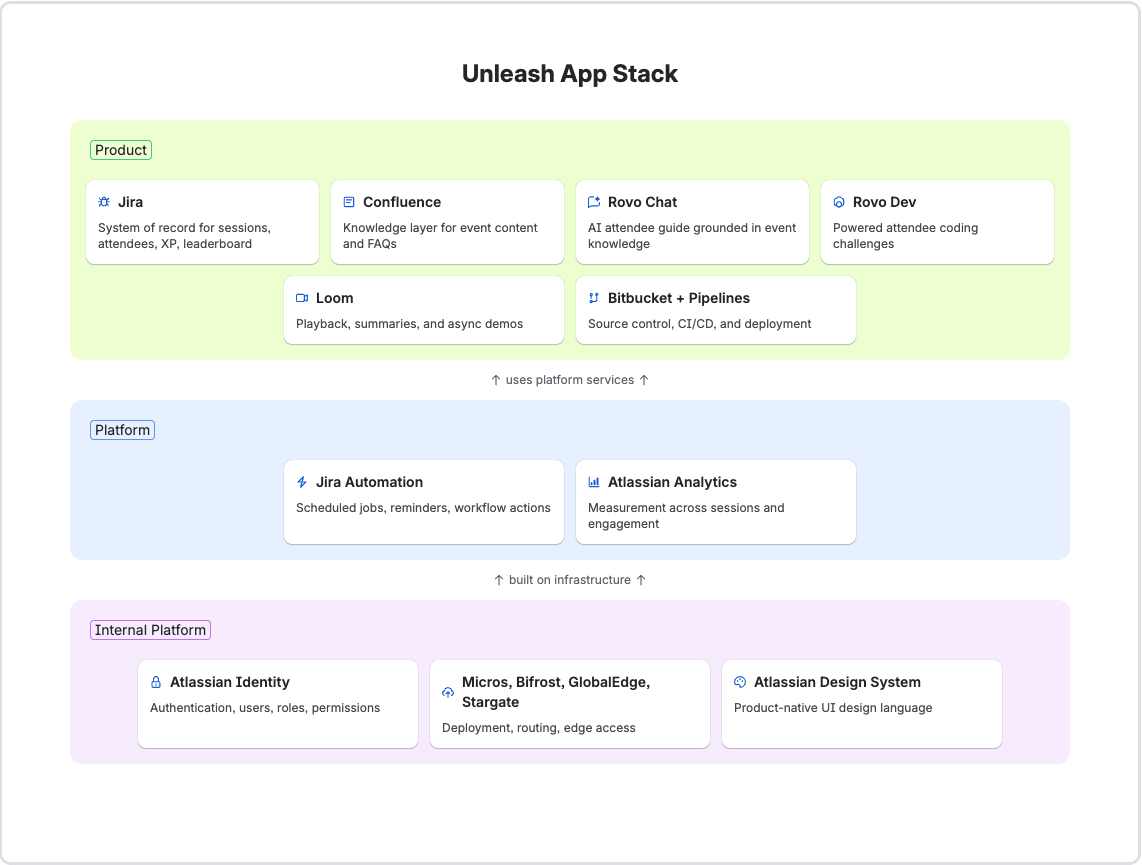Image resolution: width=1142 pixels, height=865 pixels.
Task: Click 'Measurement across sessions and engagement' text
Action: (x=686, y=516)
